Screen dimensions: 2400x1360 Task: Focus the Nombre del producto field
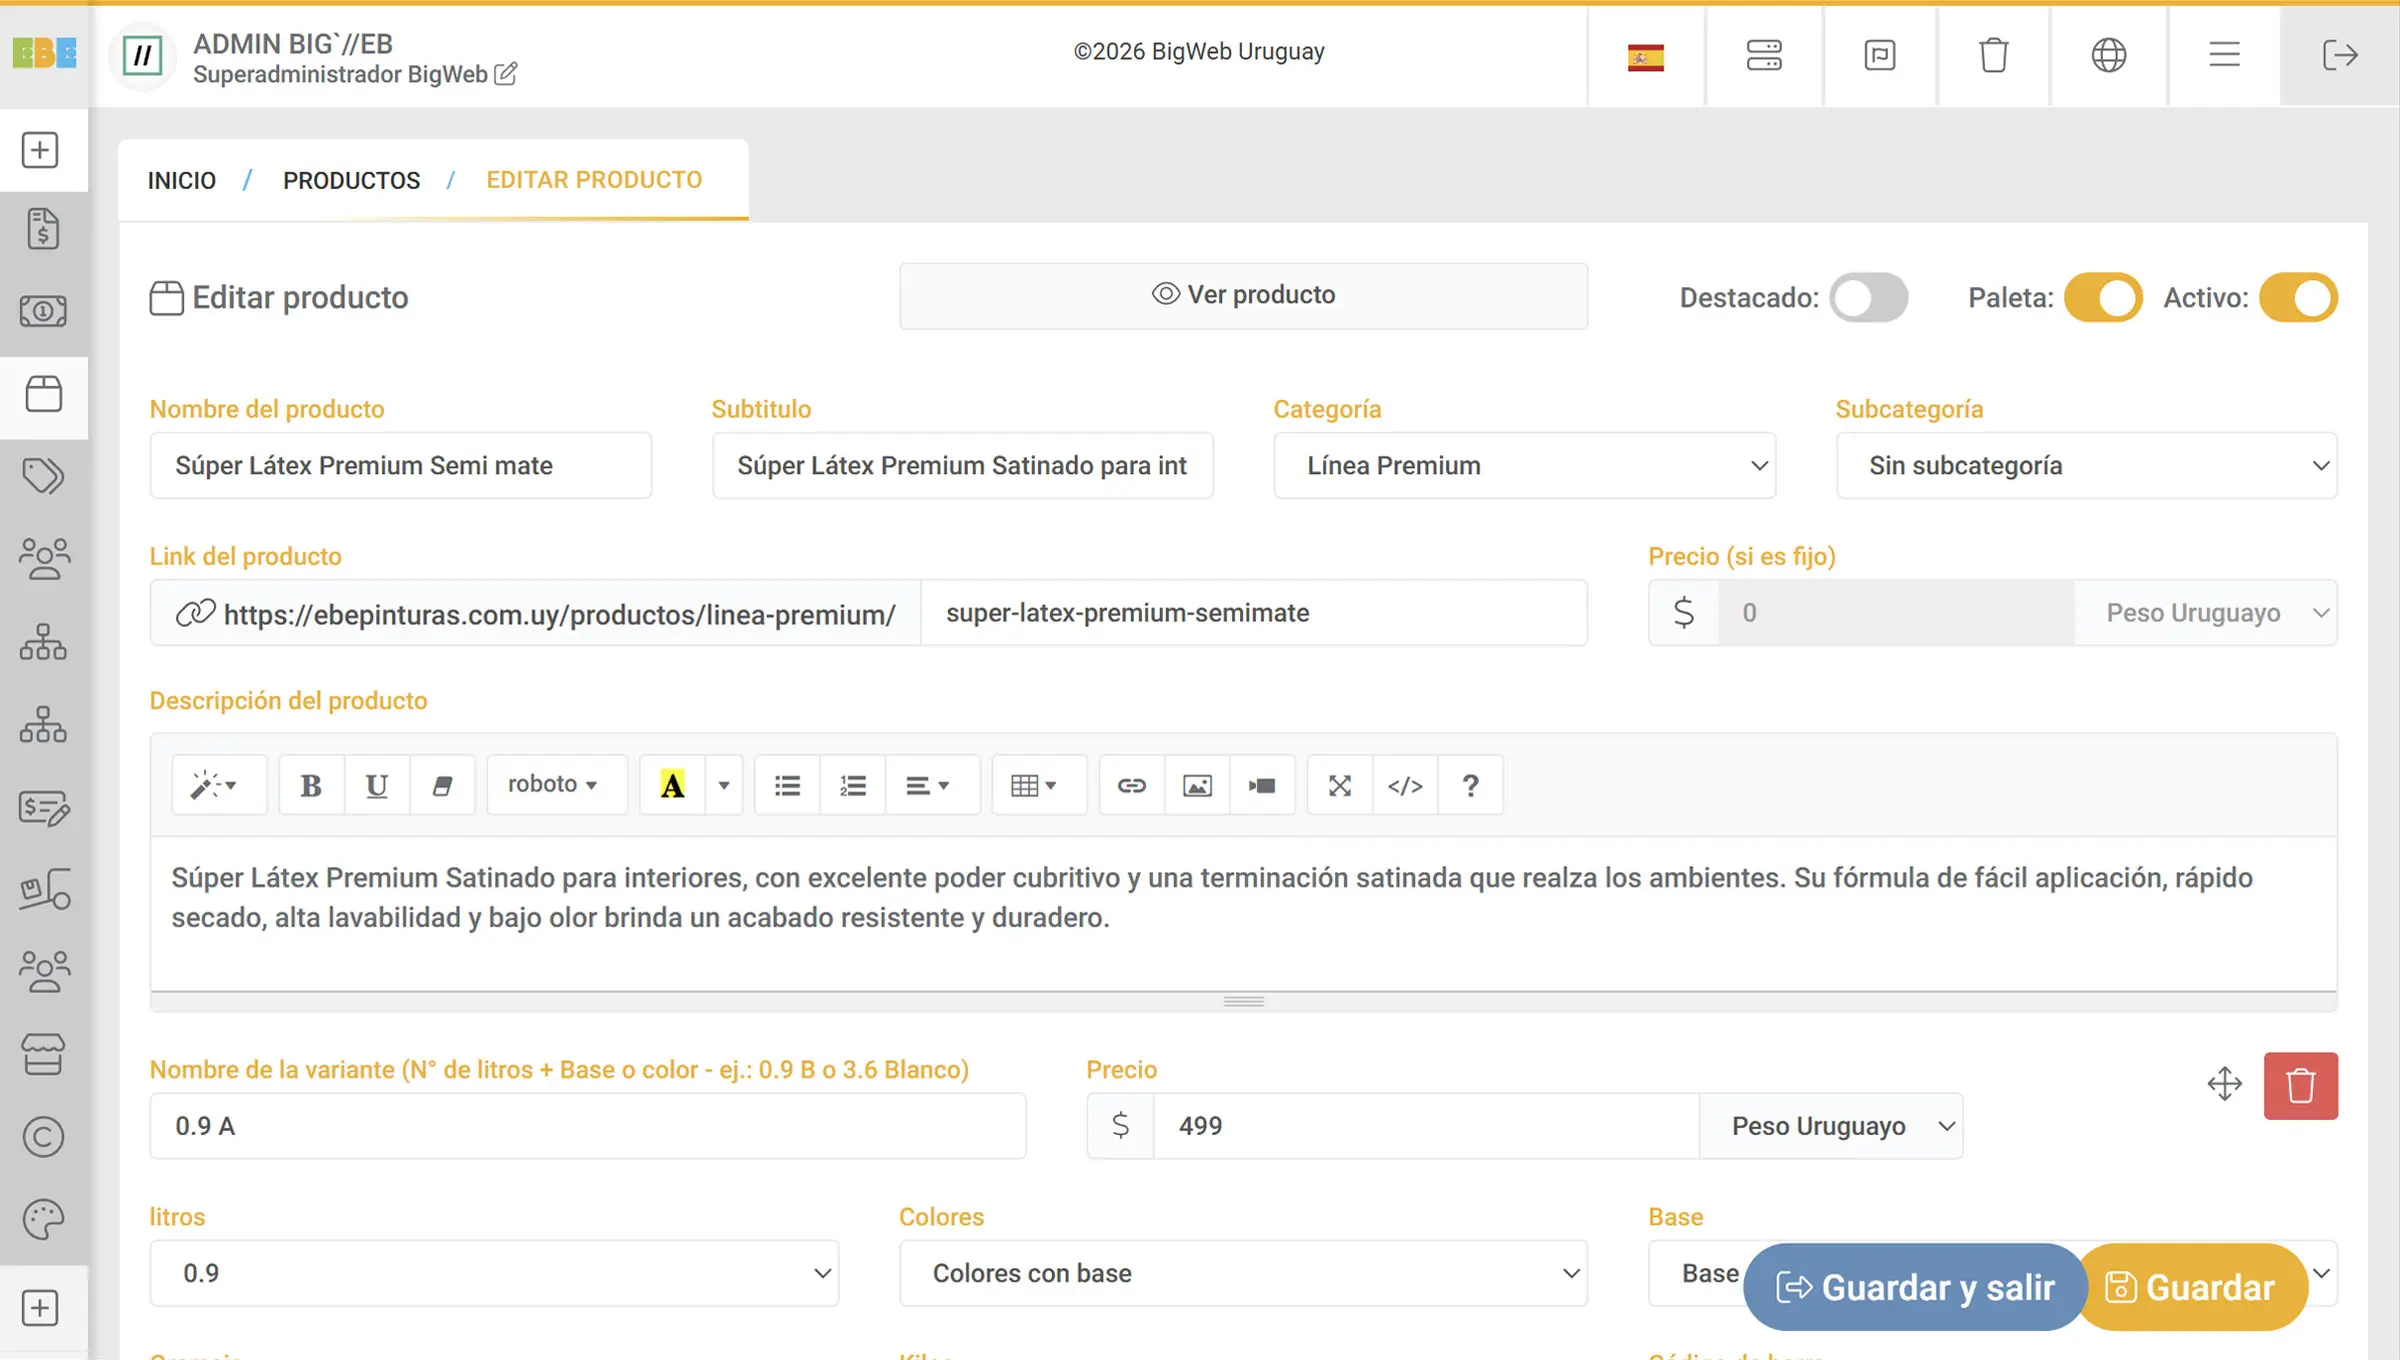click(x=400, y=466)
